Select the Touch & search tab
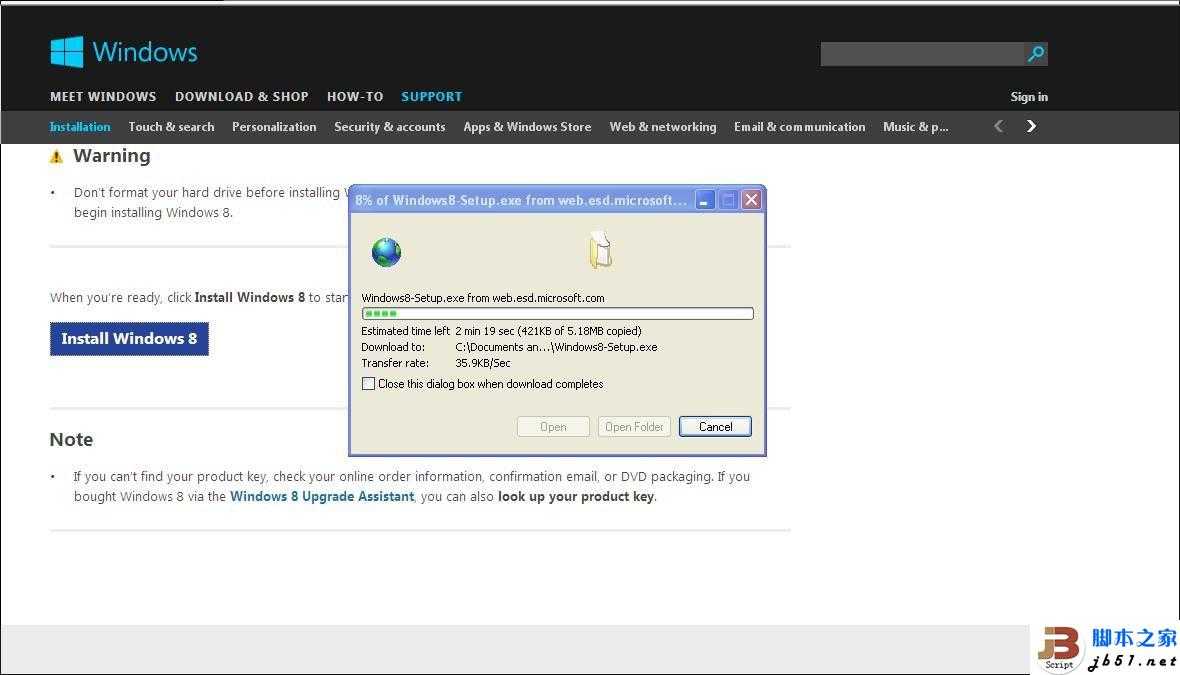 coord(171,126)
